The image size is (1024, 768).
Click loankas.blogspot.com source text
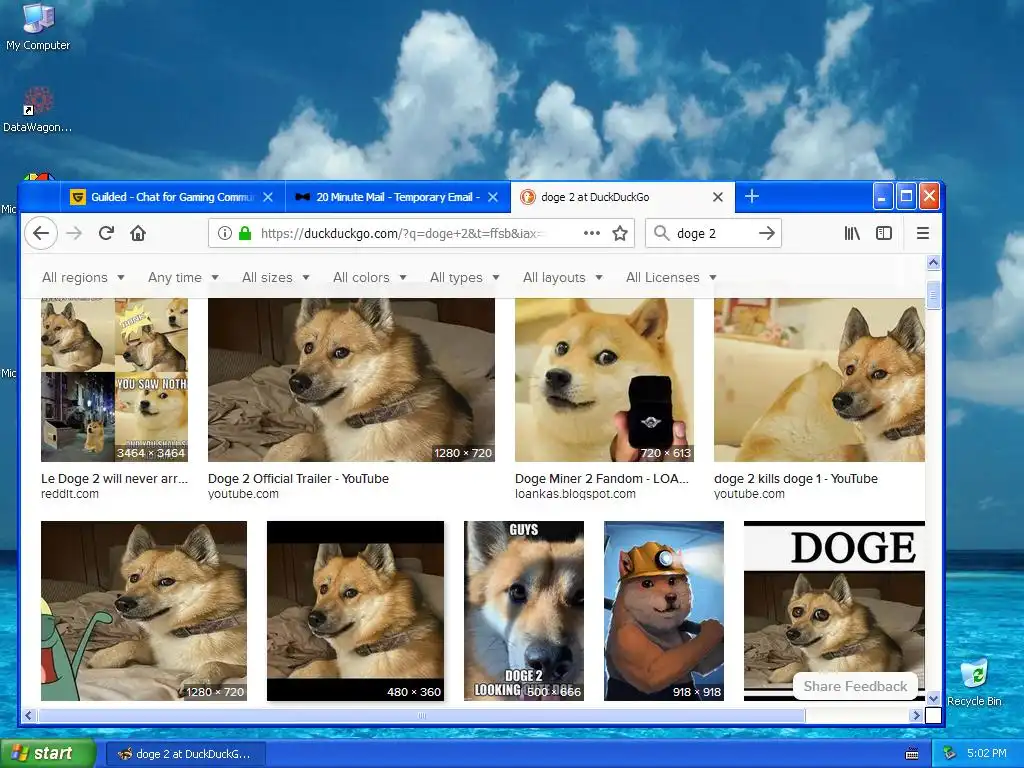[575, 494]
